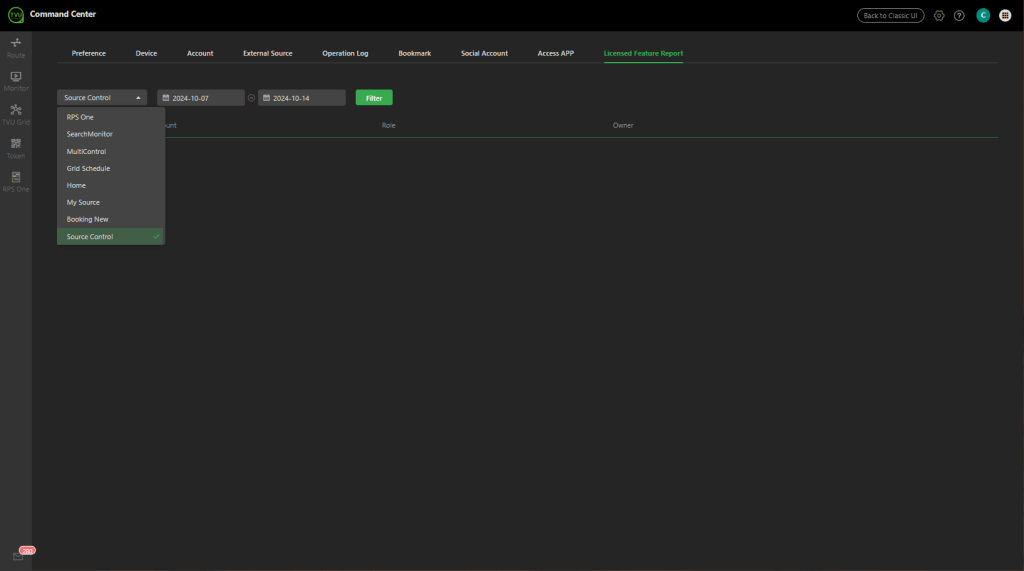
Task: Collapse the Source Control feature dropdown
Action: pos(102,98)
